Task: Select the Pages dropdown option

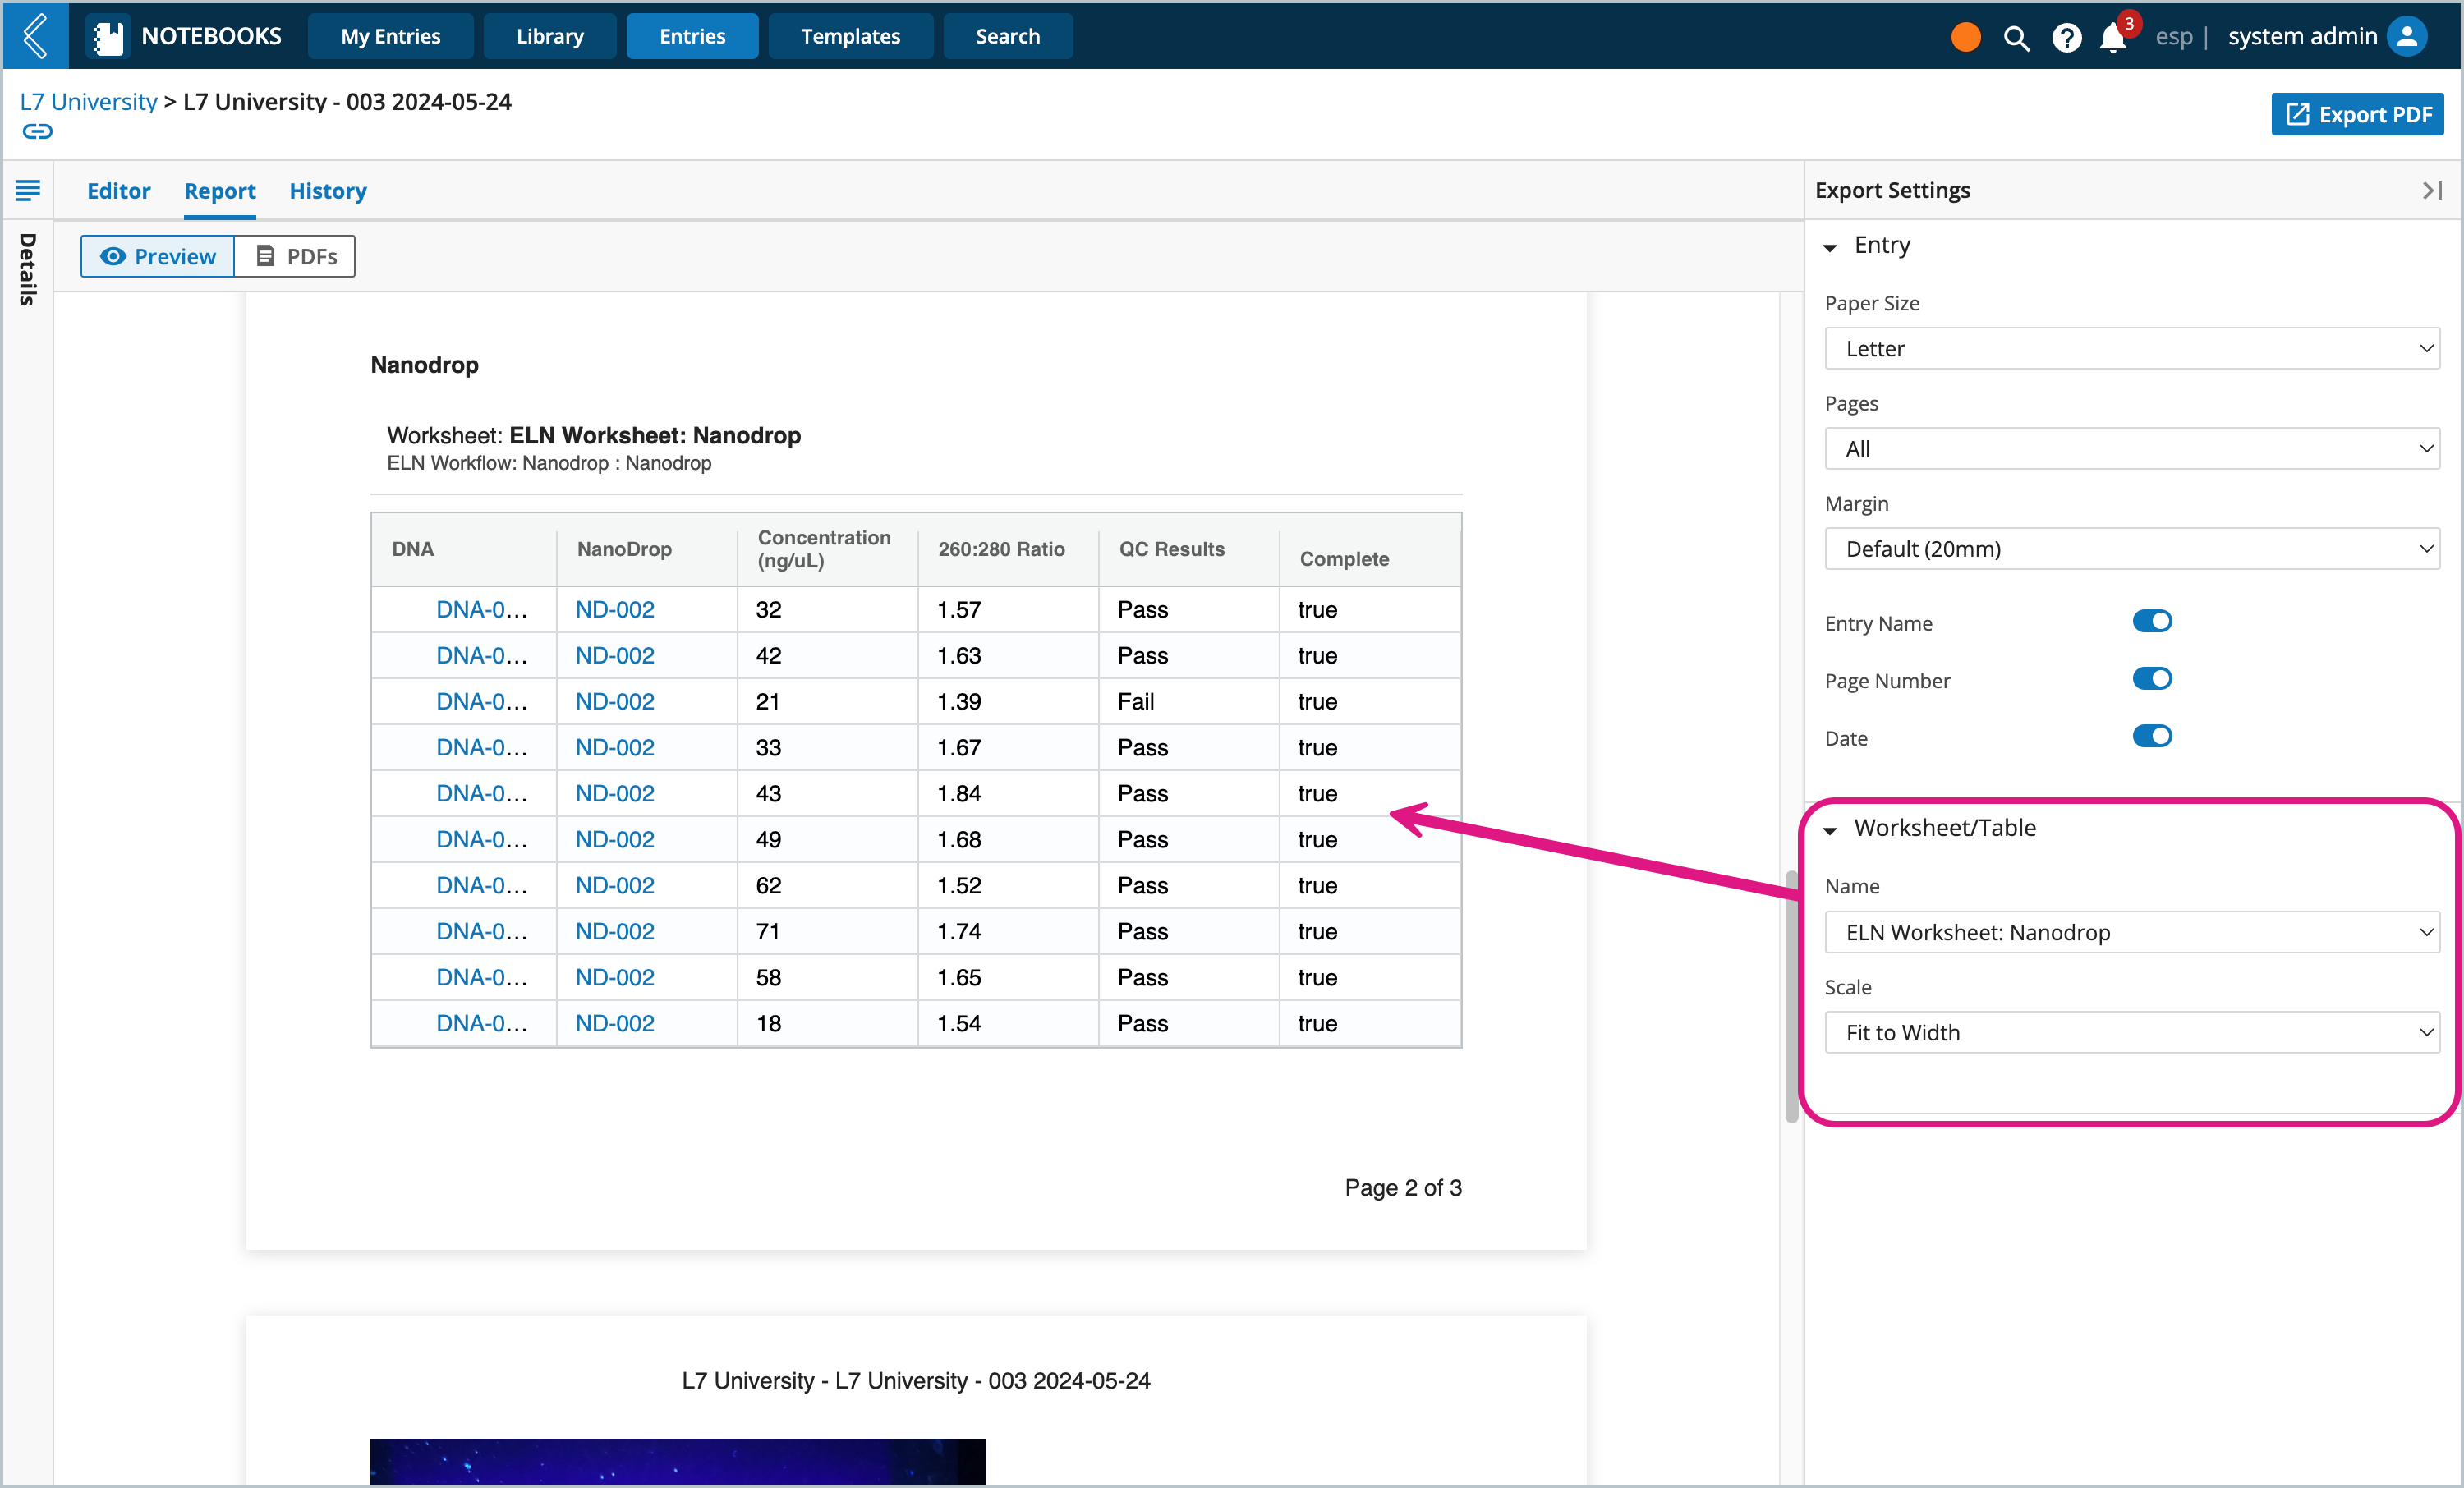Action: [x=2133, y=448]
